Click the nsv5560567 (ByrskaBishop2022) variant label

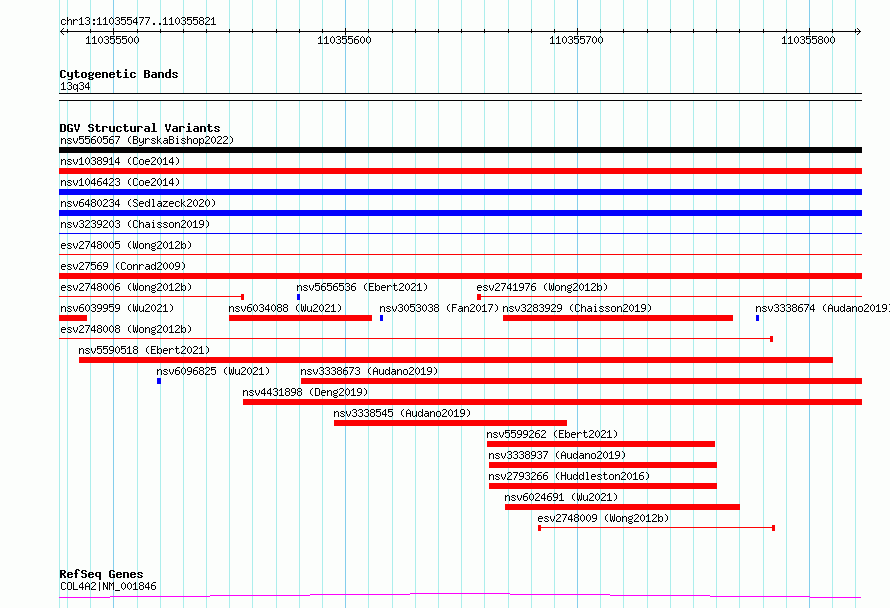click(147, 140)
